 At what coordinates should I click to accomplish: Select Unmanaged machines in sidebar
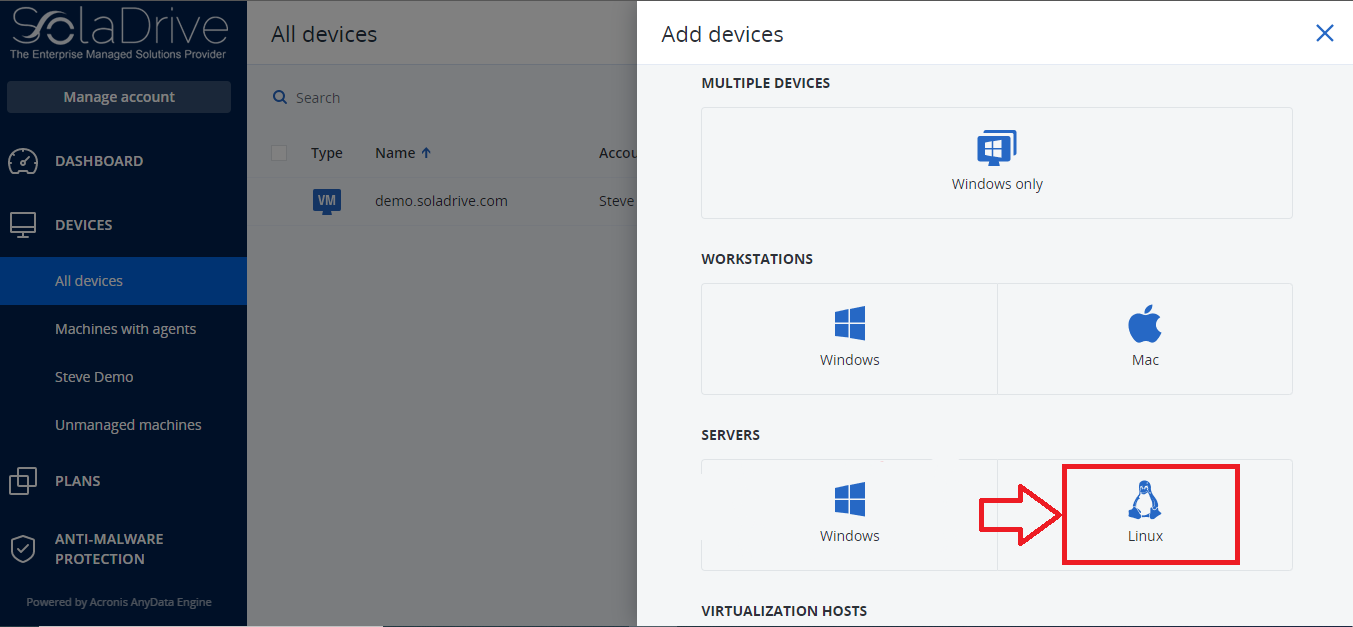point(128,425)
